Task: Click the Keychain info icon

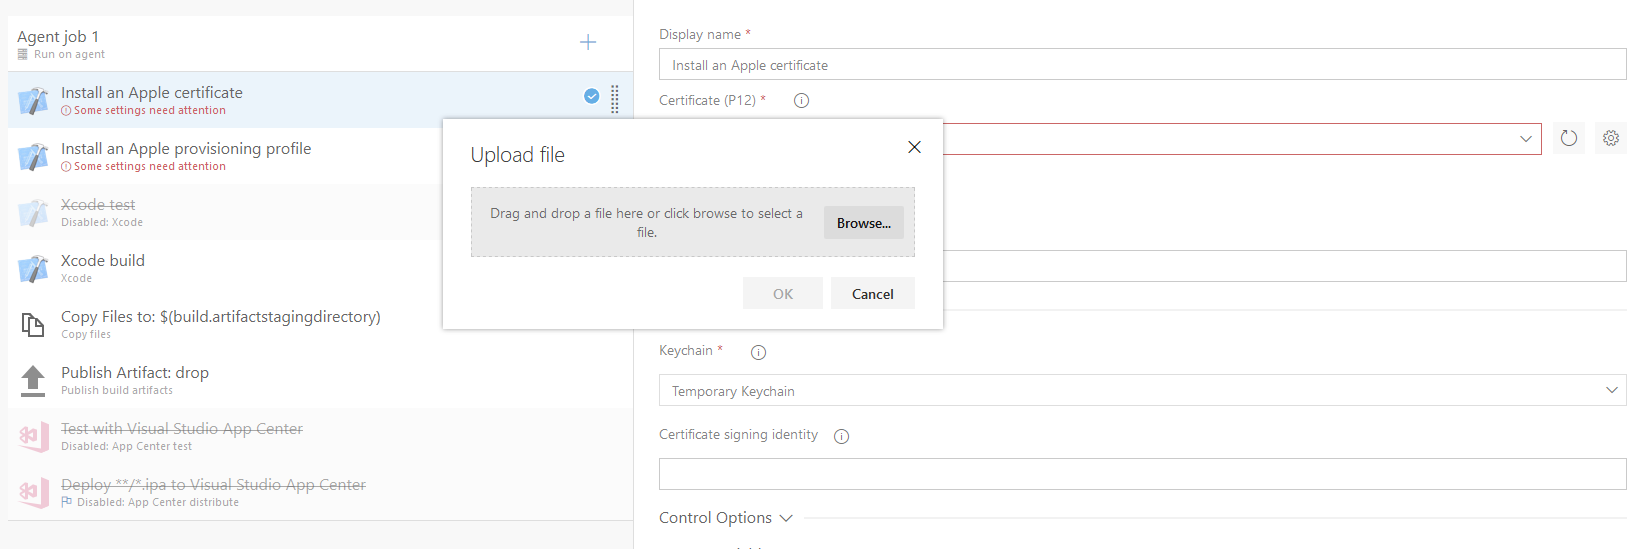Action: point(758,352)
